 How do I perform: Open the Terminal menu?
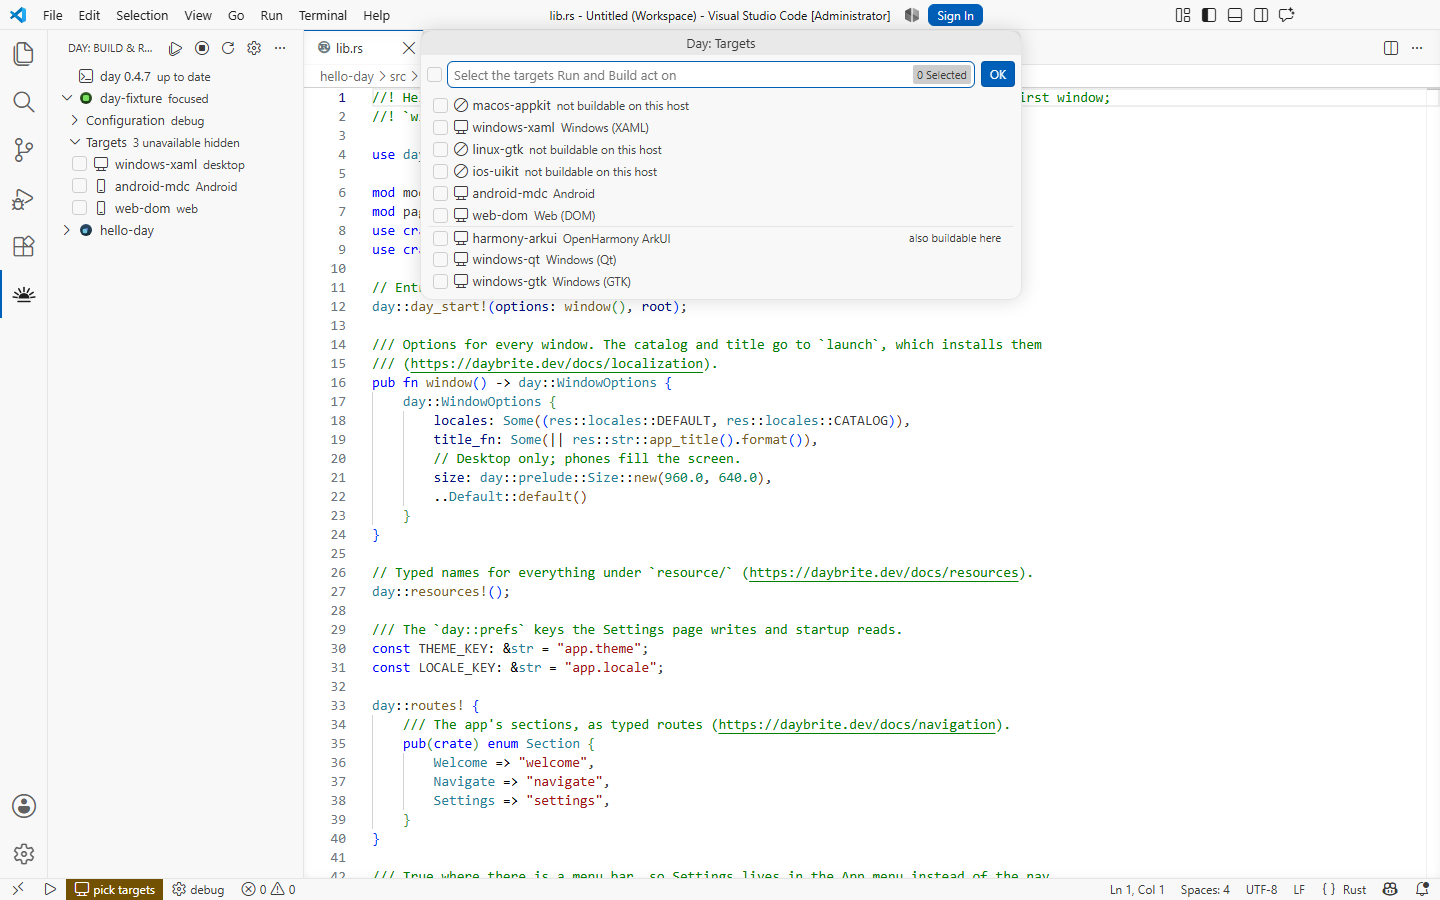click(x=323, y=15)
